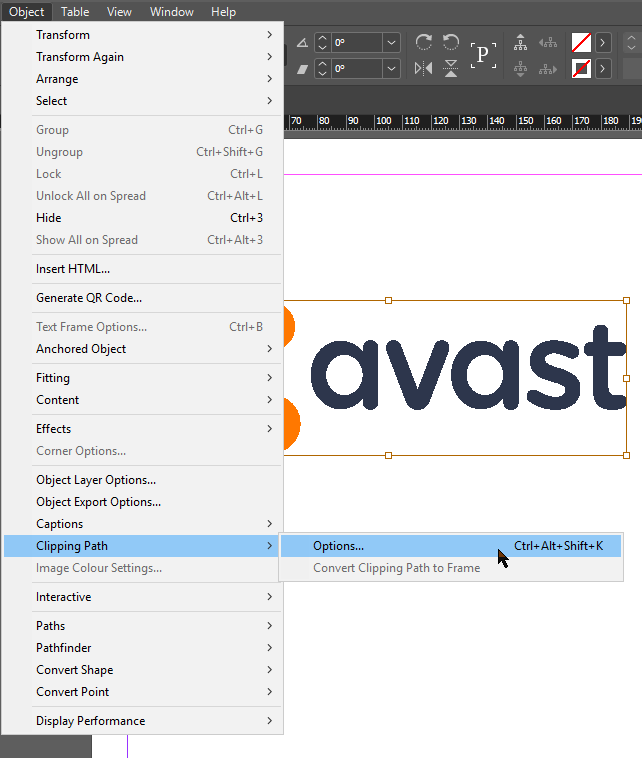
Task: Click the Fill colour swatch (none)
Action: click(581, 43)
